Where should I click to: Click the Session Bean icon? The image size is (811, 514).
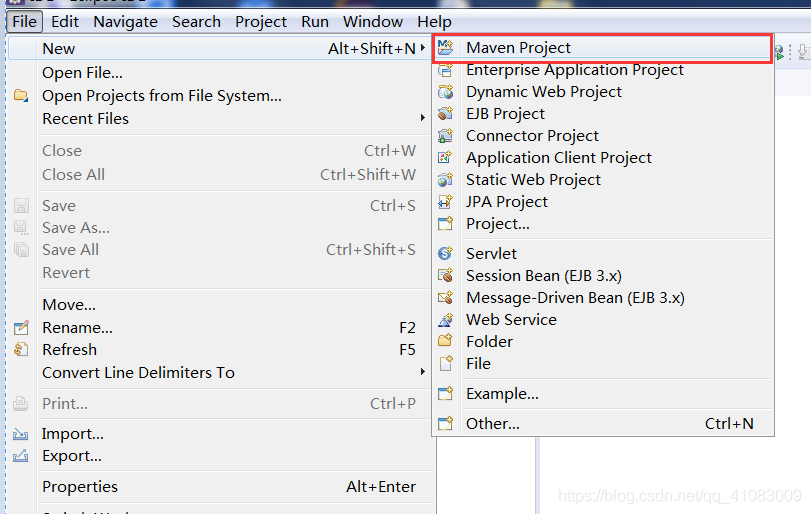pos(445,276)
